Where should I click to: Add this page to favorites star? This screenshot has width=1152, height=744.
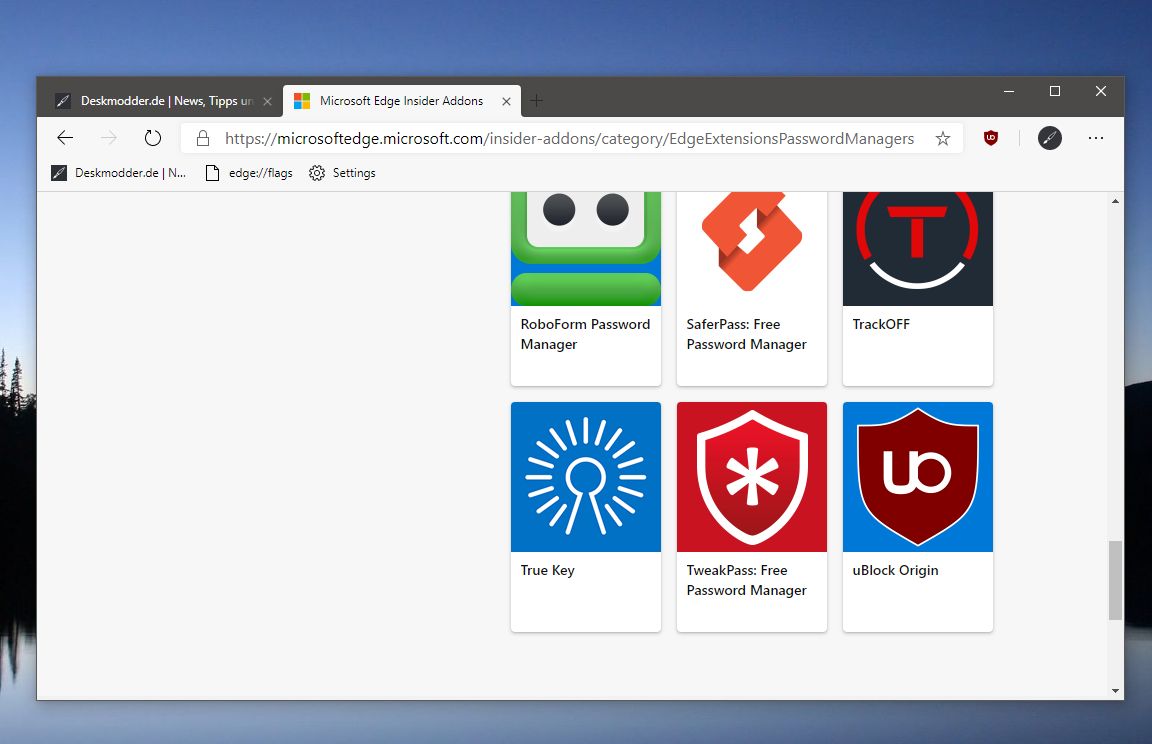(943, 138)
